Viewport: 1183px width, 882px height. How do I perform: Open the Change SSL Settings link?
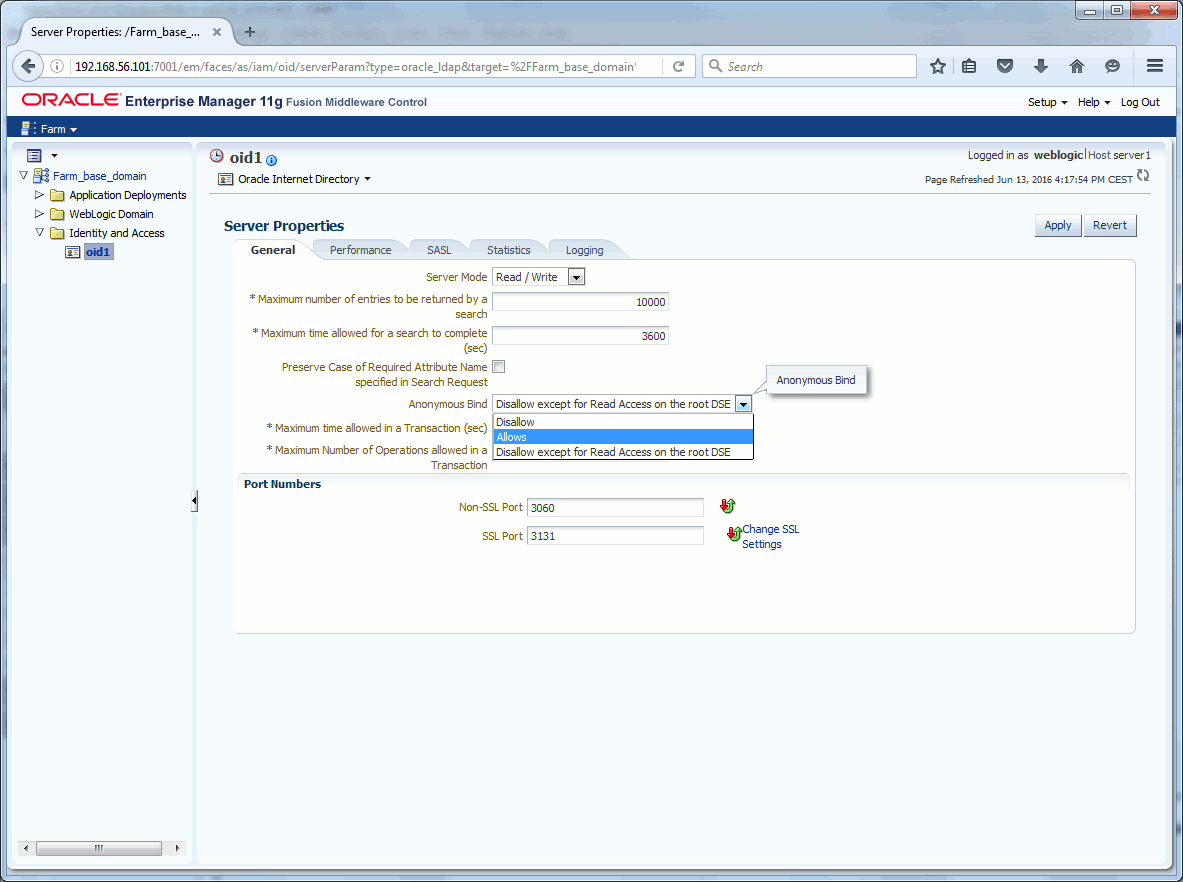click(x=770, y=536)
